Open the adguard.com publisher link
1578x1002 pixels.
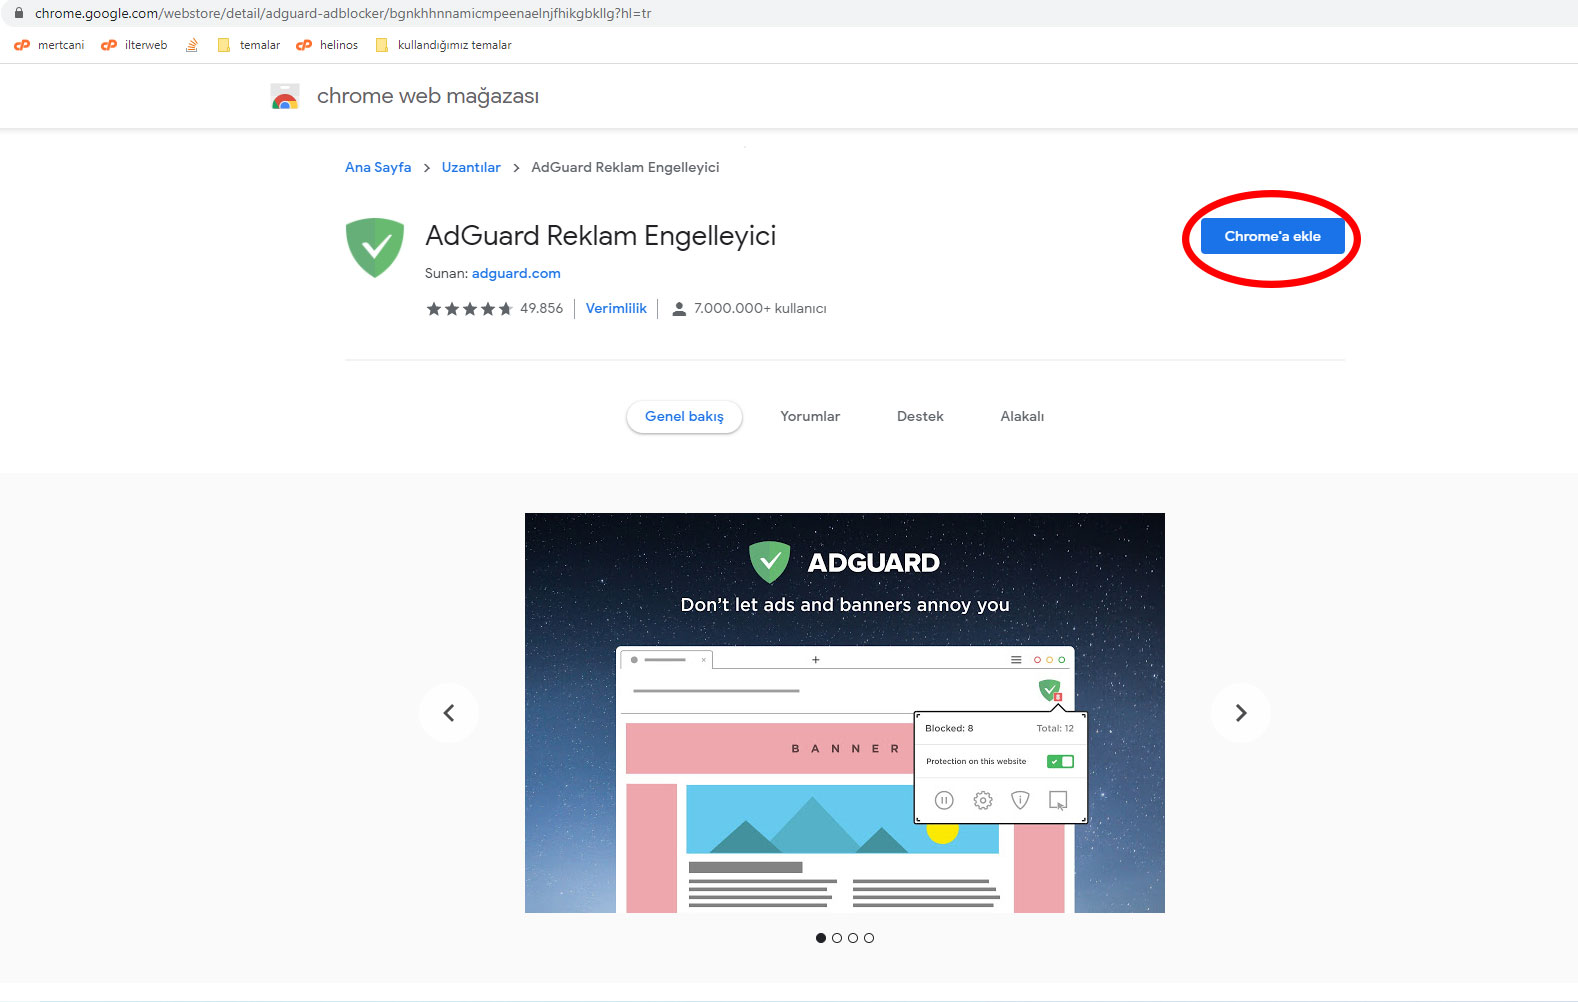[516, 273]
